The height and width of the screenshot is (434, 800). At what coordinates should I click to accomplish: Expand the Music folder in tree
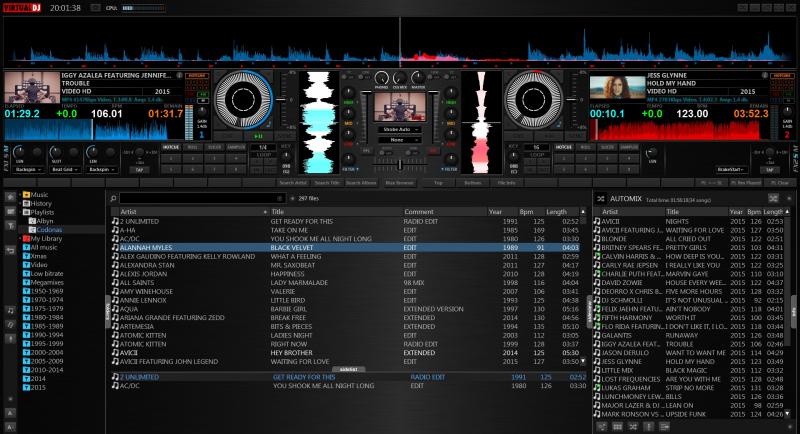(x=21, y=195)
